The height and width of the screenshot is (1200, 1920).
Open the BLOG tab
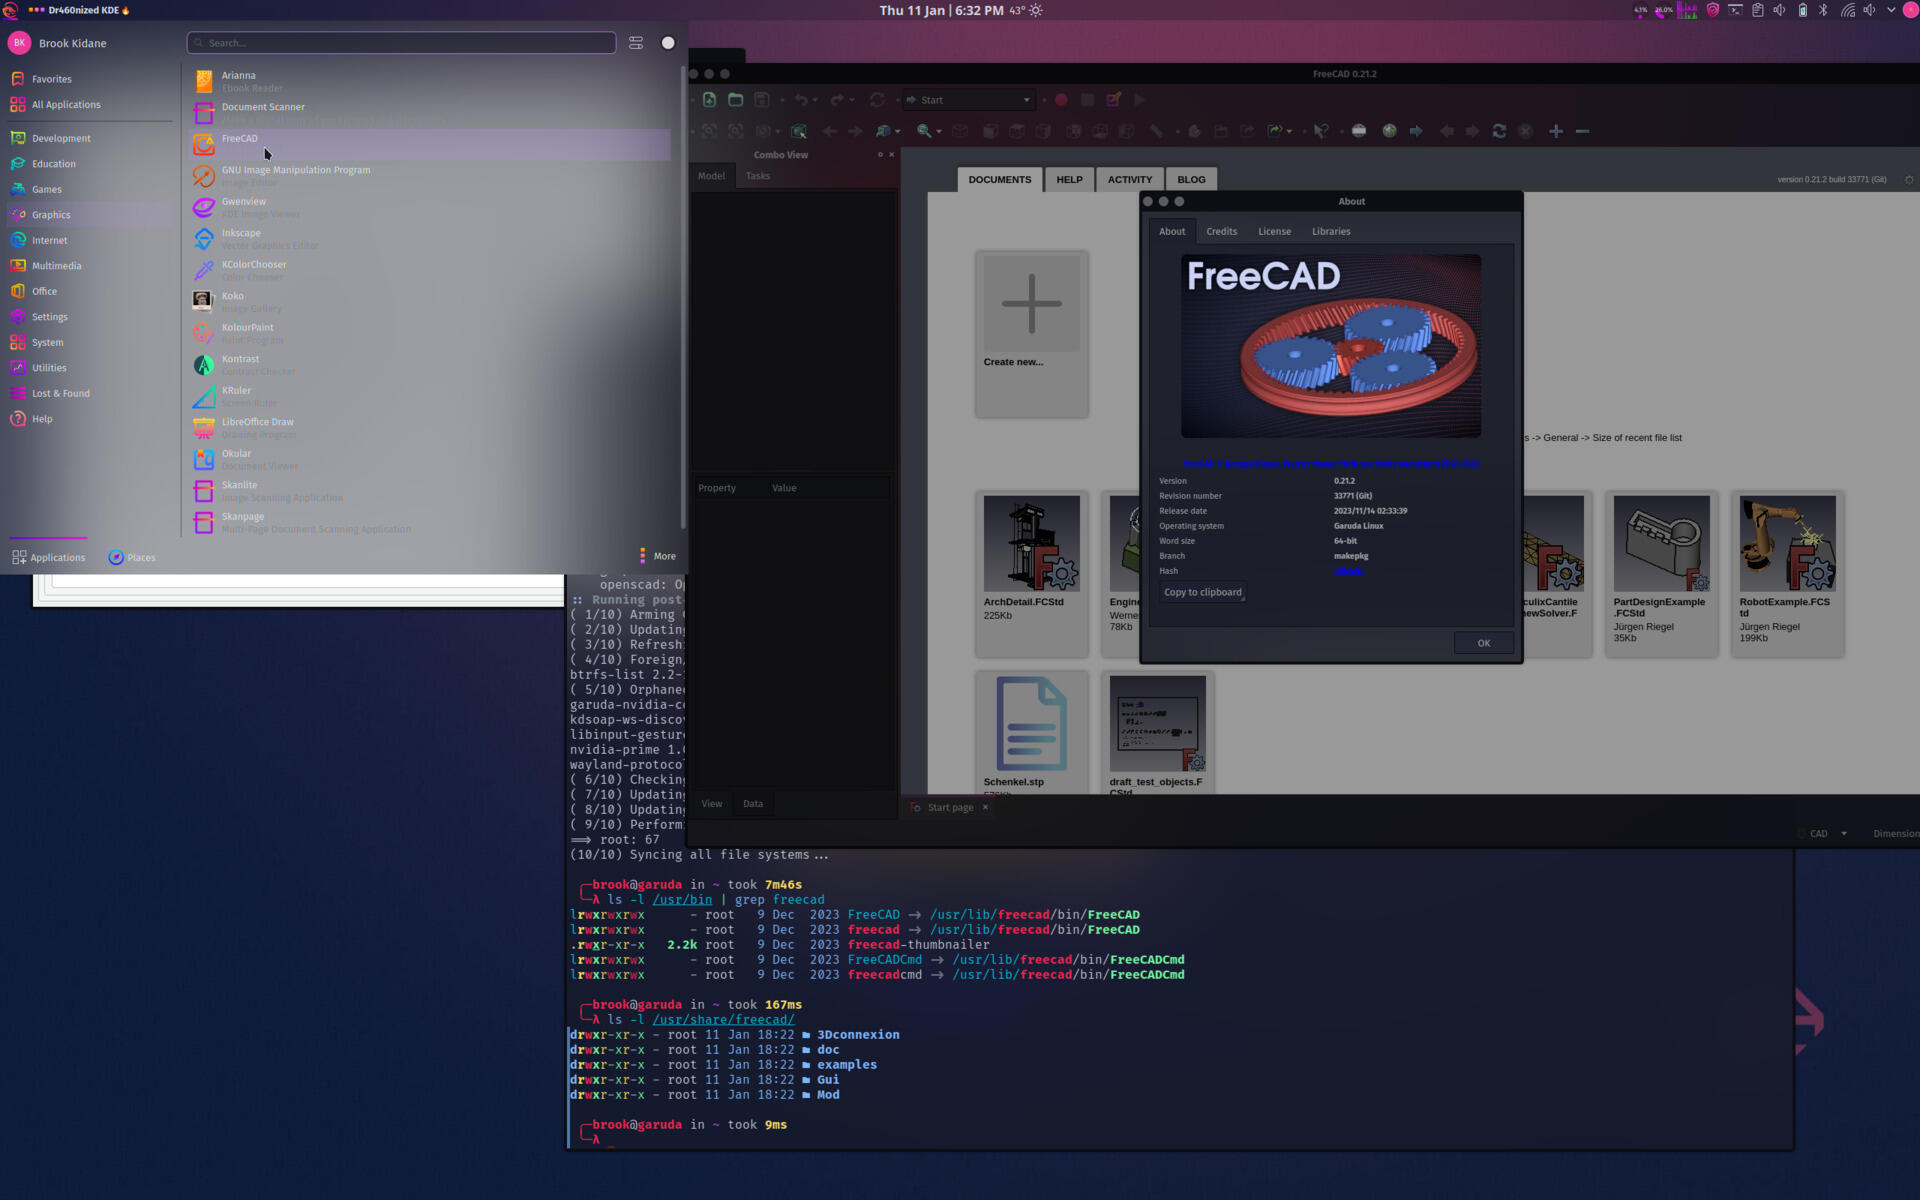point(1191,180)
